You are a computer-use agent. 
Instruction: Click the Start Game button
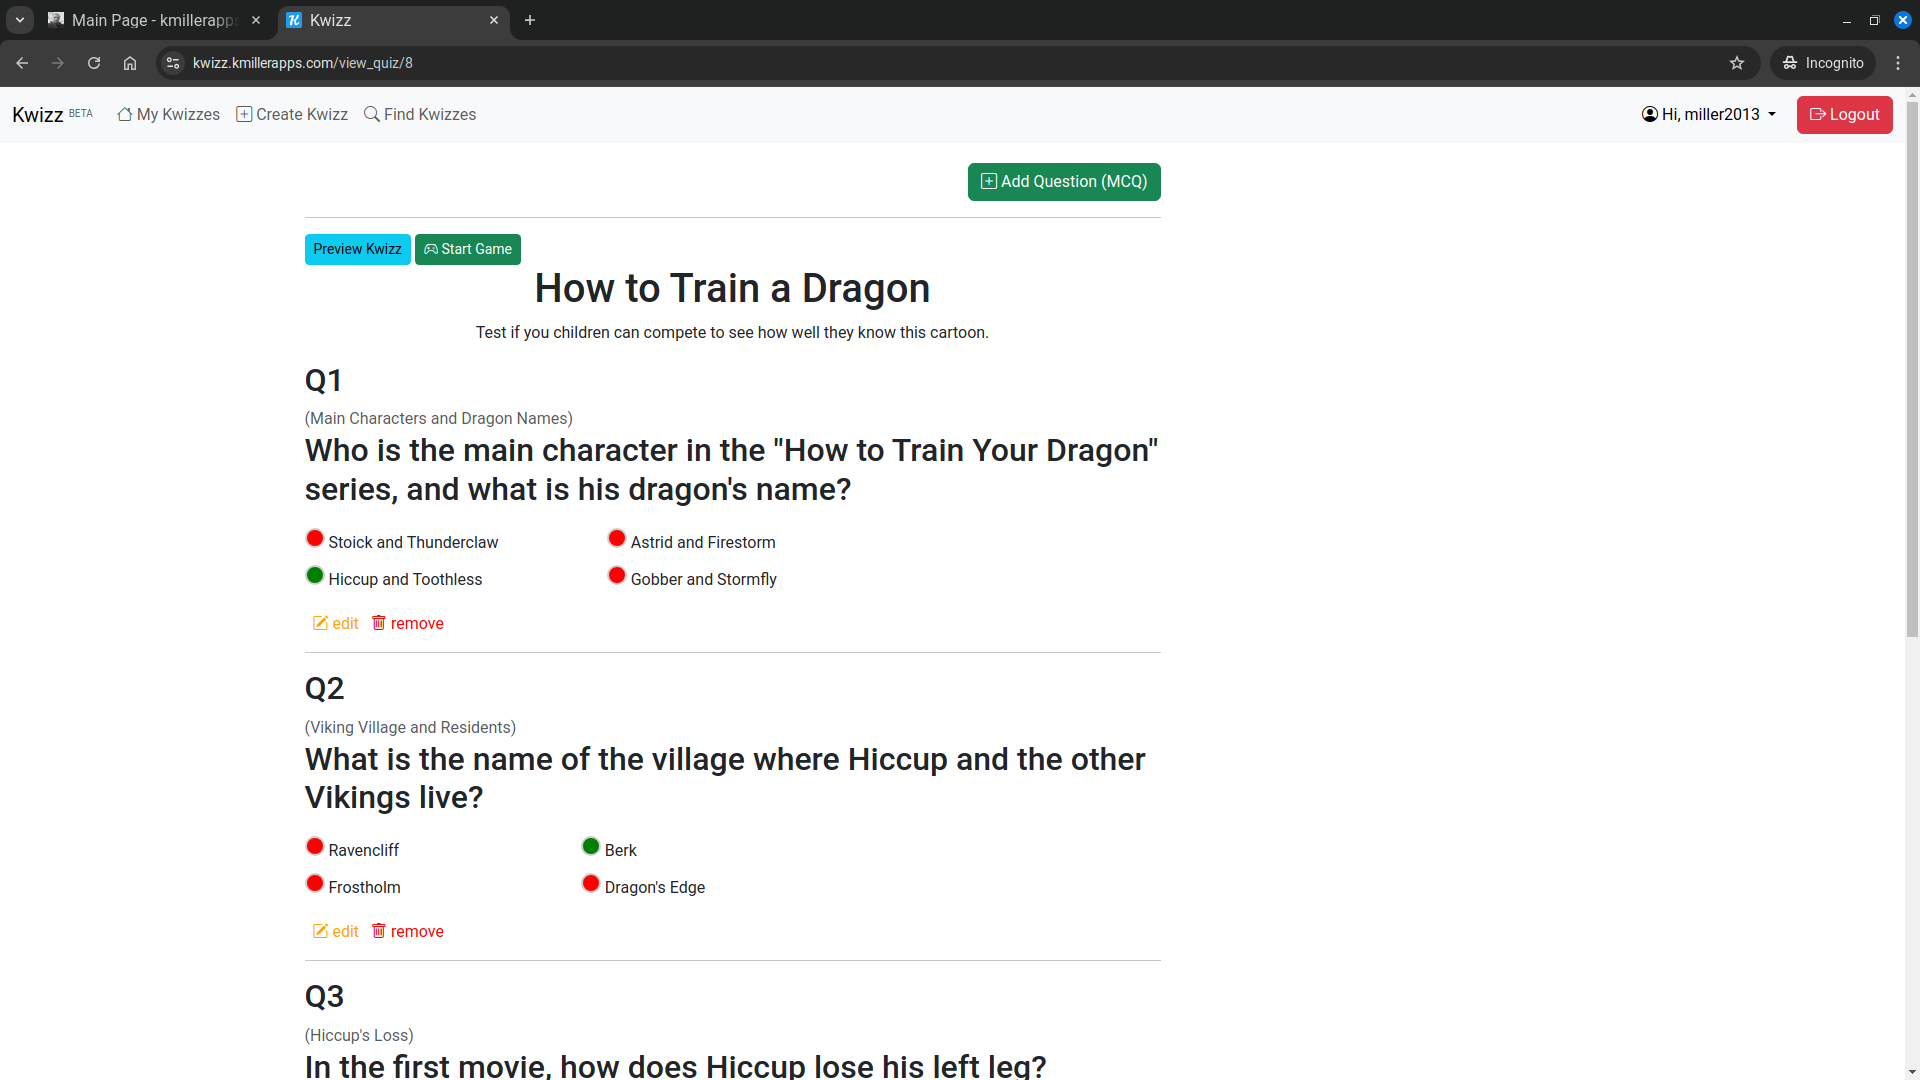pos(467,249)
